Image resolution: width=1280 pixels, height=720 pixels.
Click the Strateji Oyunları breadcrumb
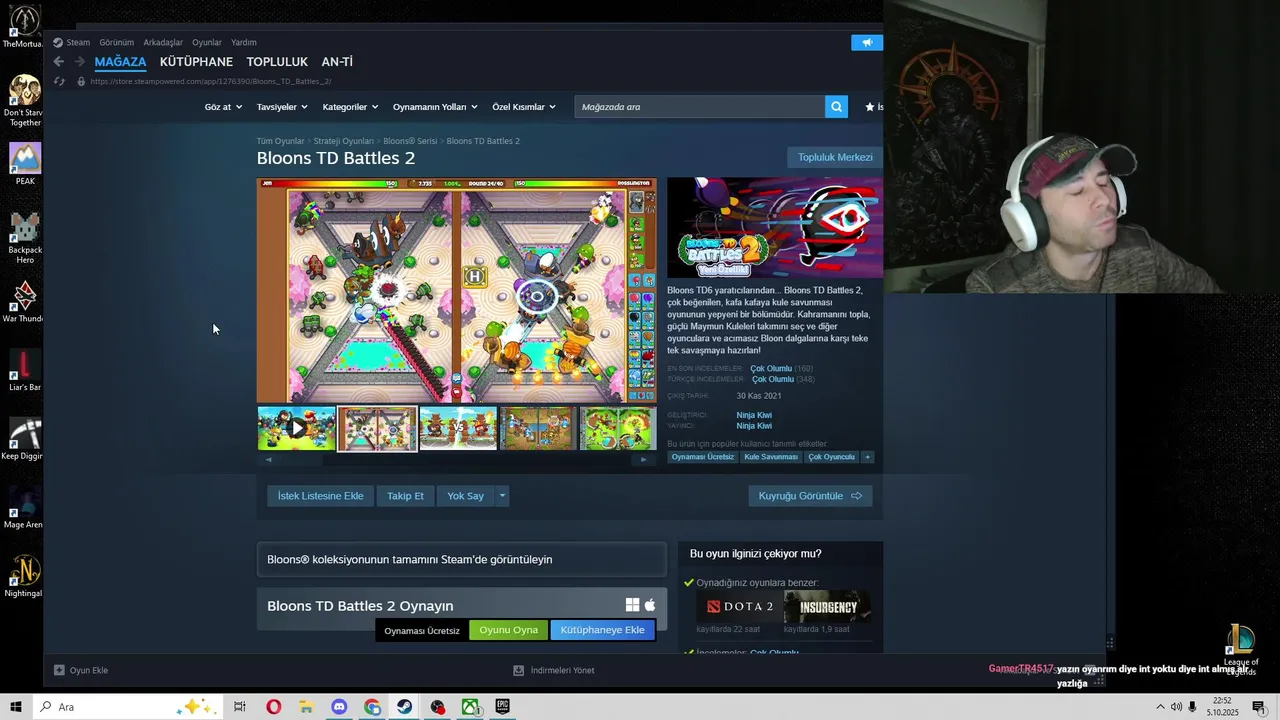click(343, 141)
